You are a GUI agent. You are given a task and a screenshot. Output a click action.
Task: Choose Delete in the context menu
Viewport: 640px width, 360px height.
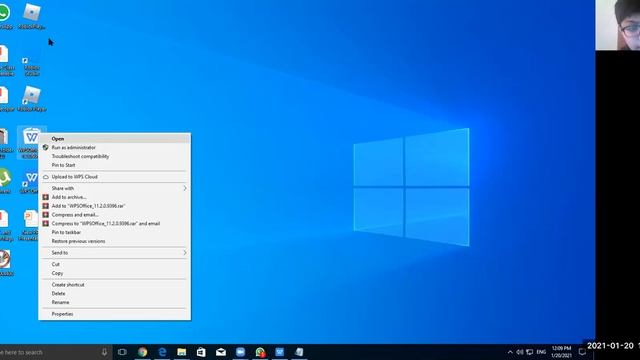click(x=114, y=293)
